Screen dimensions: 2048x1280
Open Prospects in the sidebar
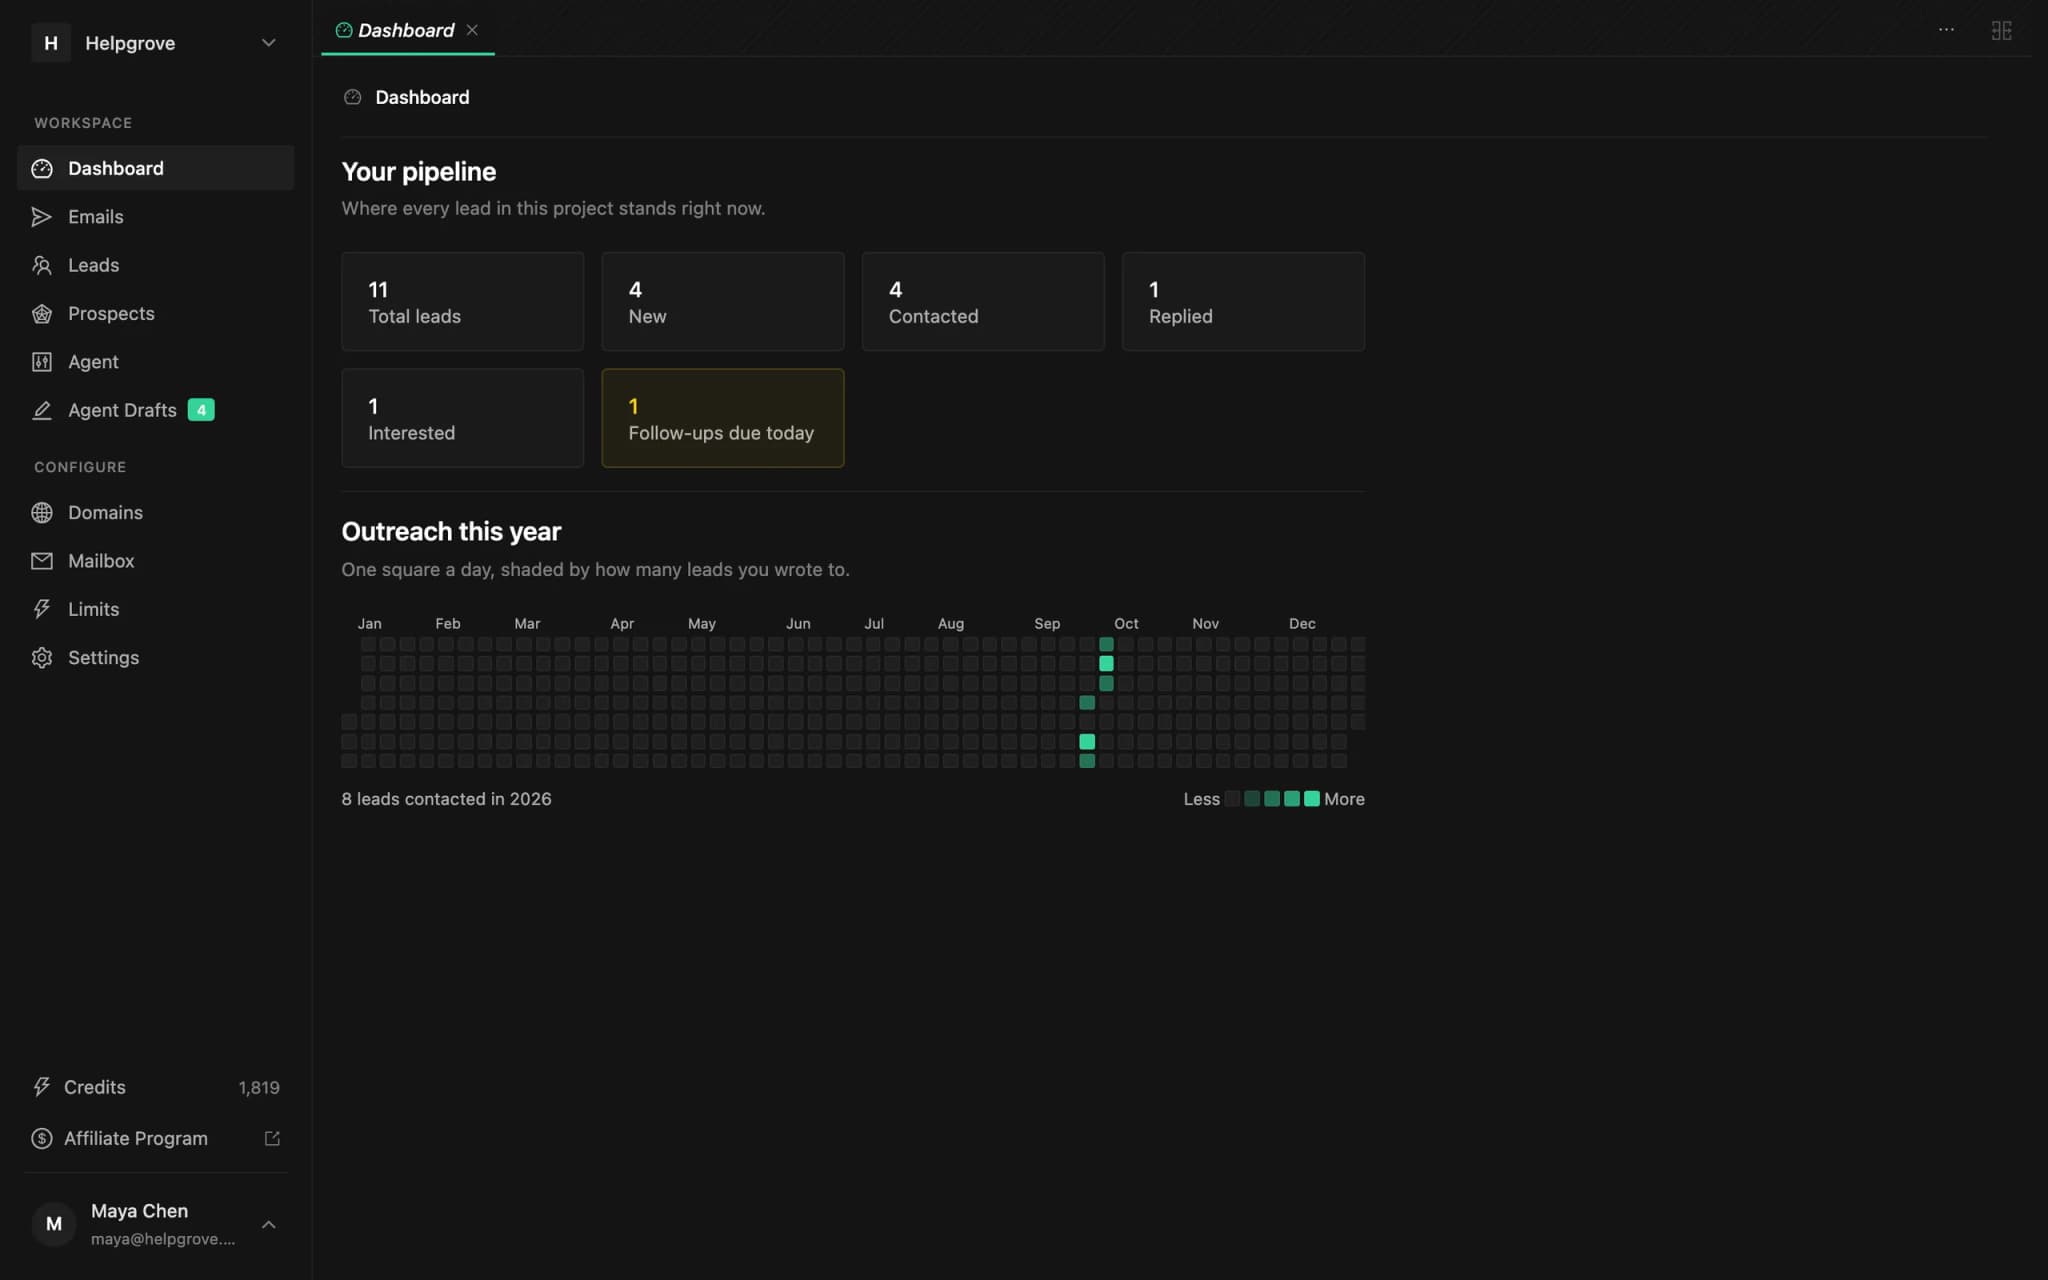pos(156,314)
